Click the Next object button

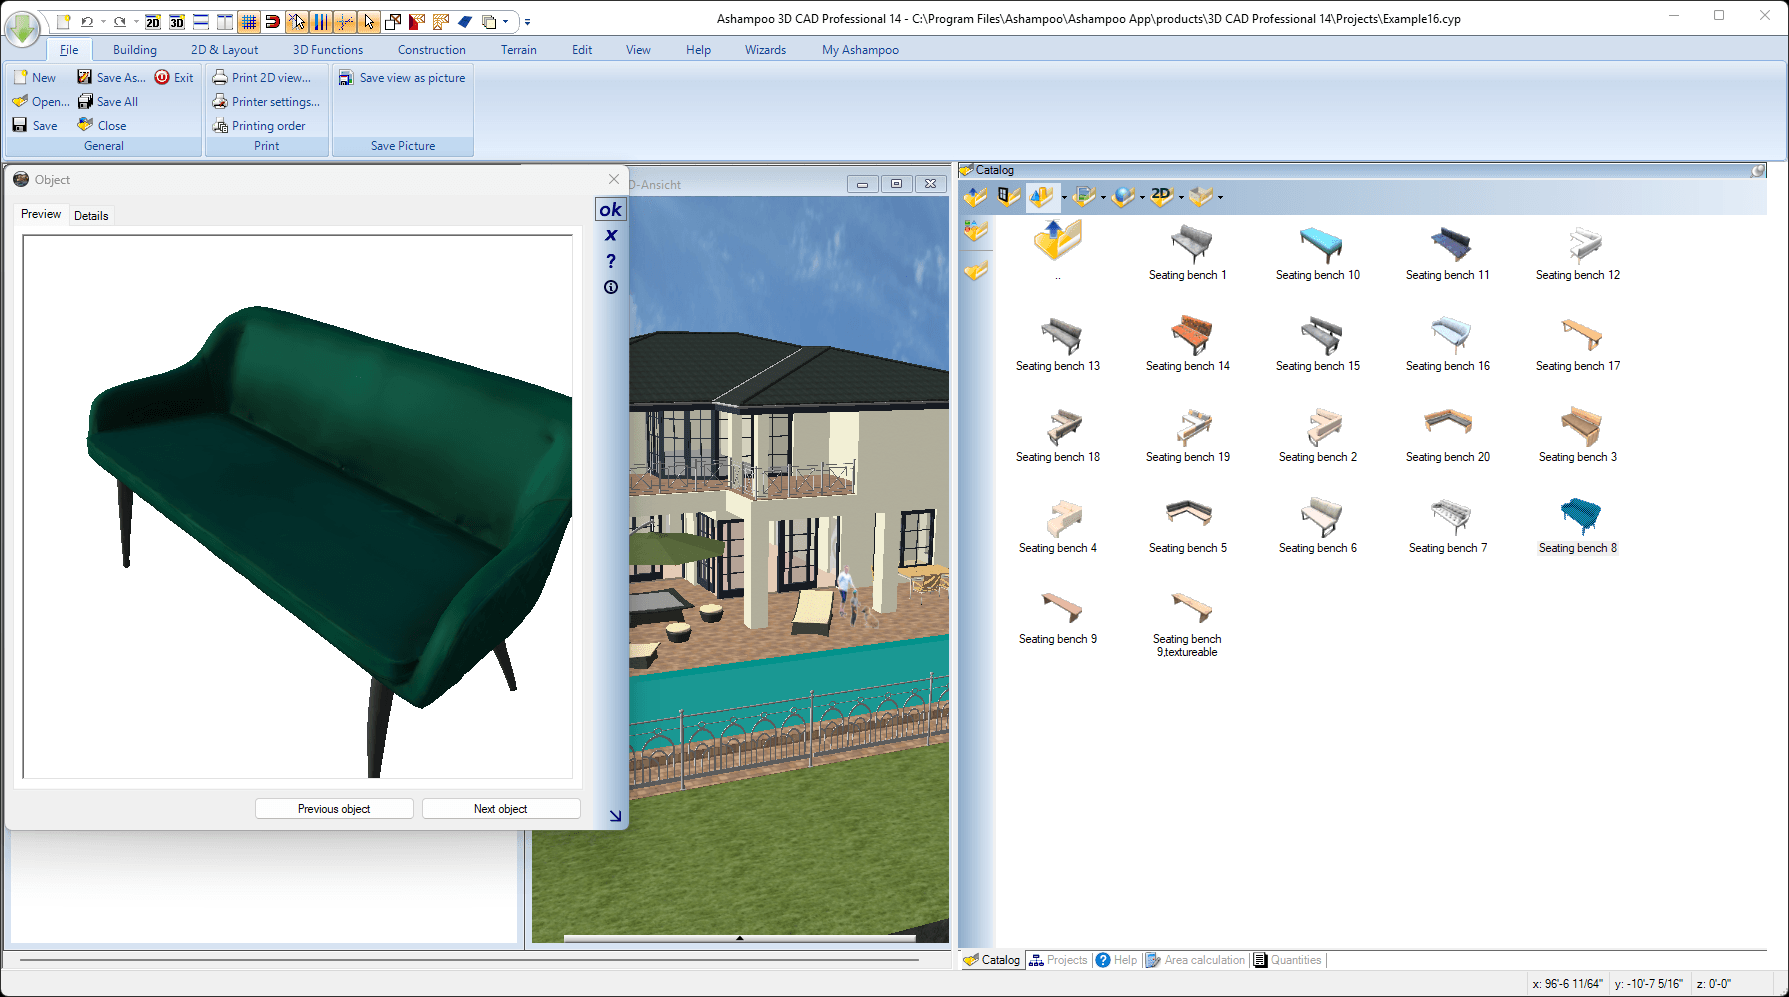(x=500, y=809)
